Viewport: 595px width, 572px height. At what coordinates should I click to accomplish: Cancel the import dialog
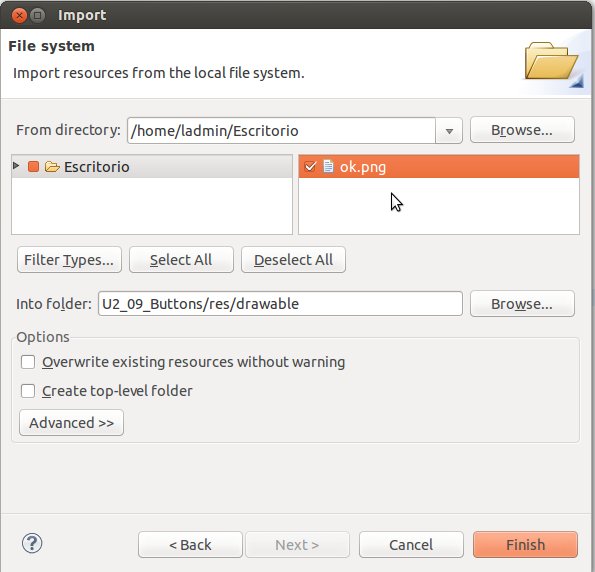pos(411,545)
